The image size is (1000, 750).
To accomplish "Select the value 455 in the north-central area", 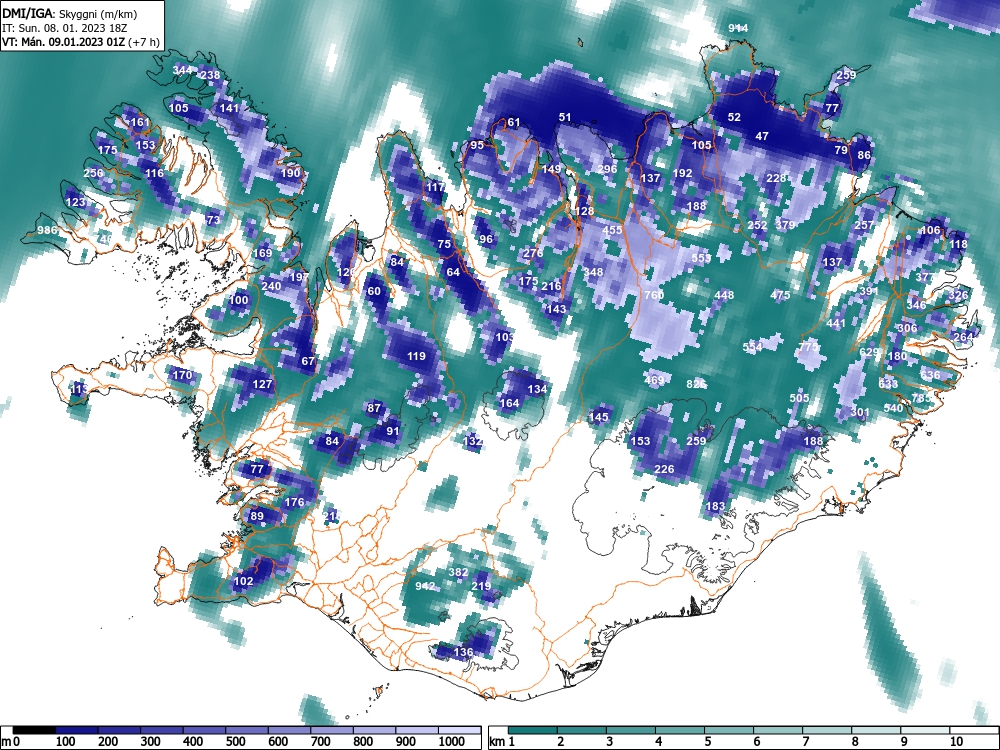I will coord(612,230).
